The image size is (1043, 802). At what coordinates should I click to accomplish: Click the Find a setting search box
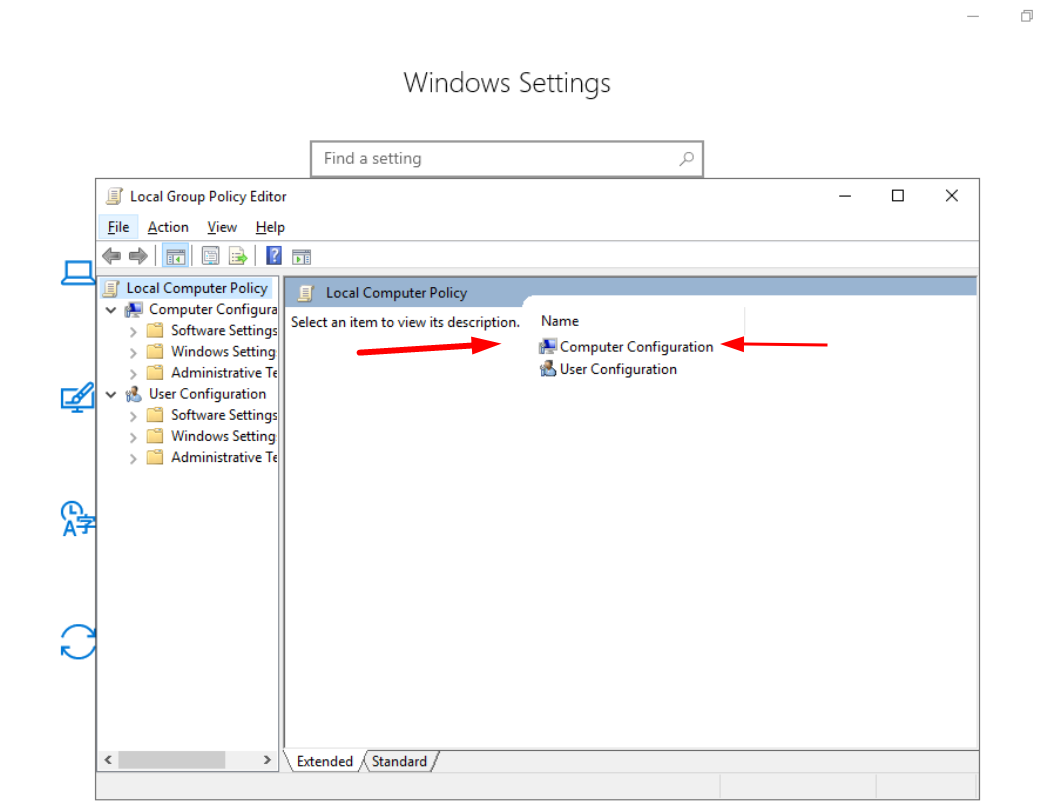click(495, 159)
